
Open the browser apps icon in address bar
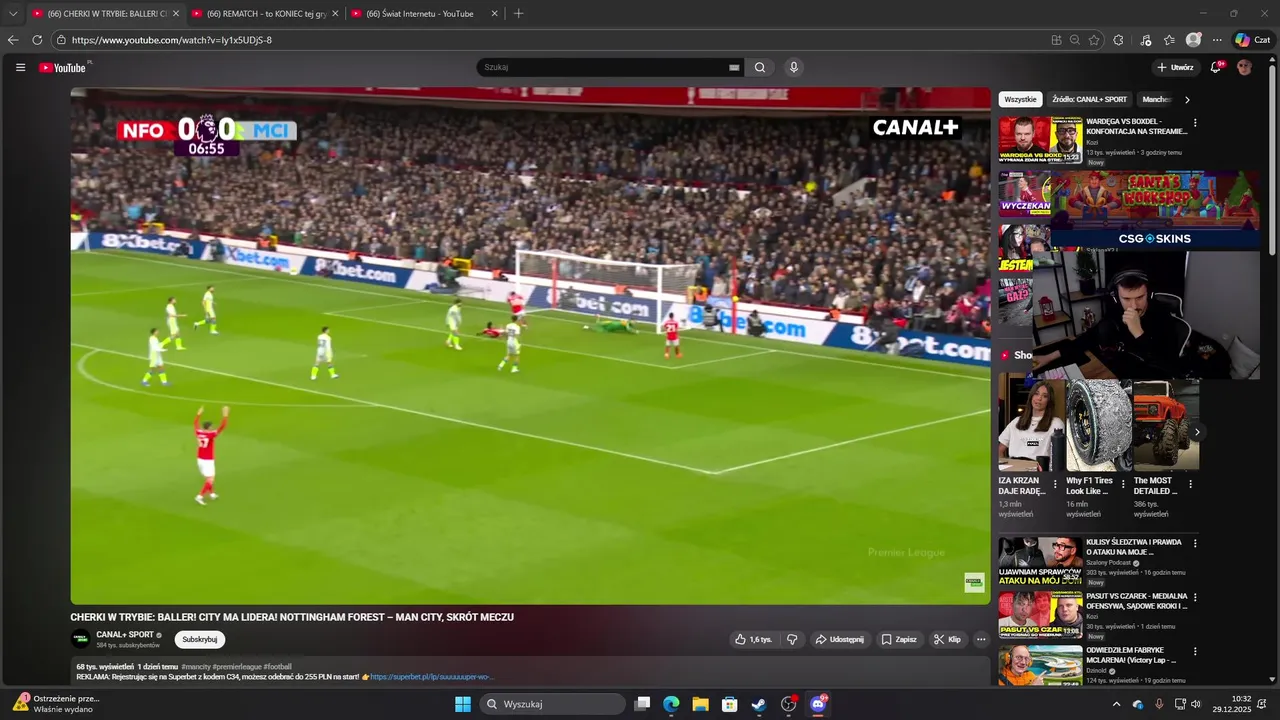click(x=1056, y=40)
